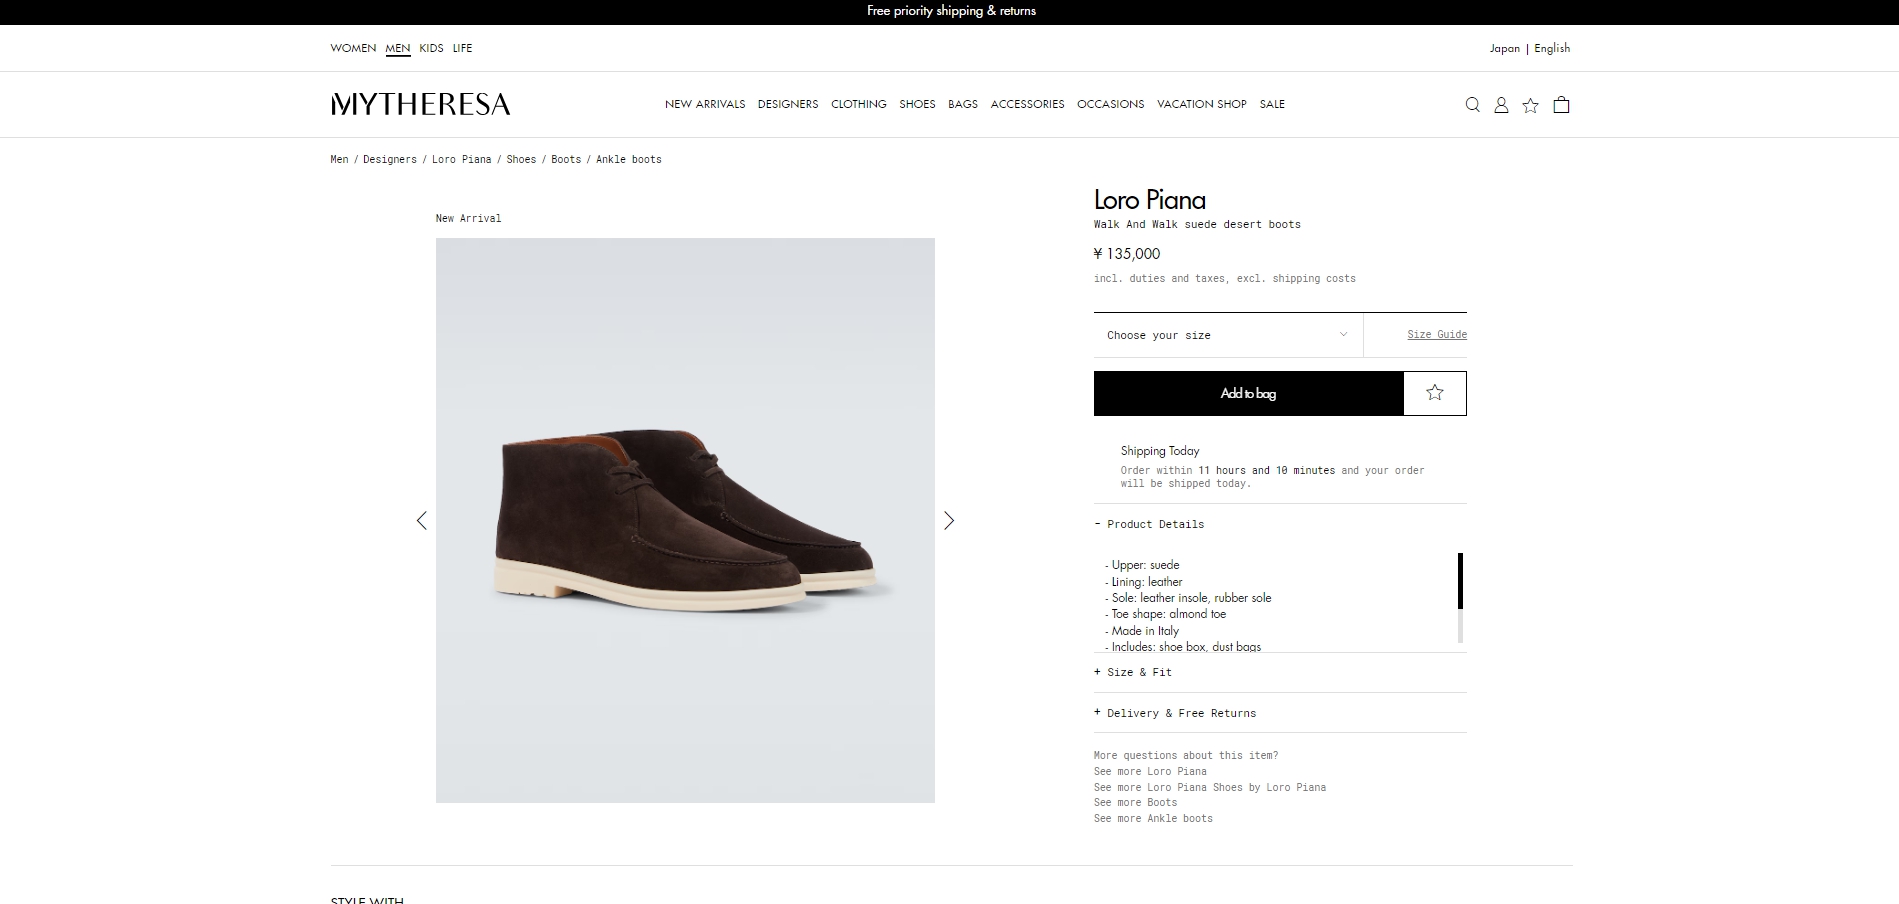This screenshot has width=1899, height=904.
Task: Open Bags menu
Action: click(963, 104)
